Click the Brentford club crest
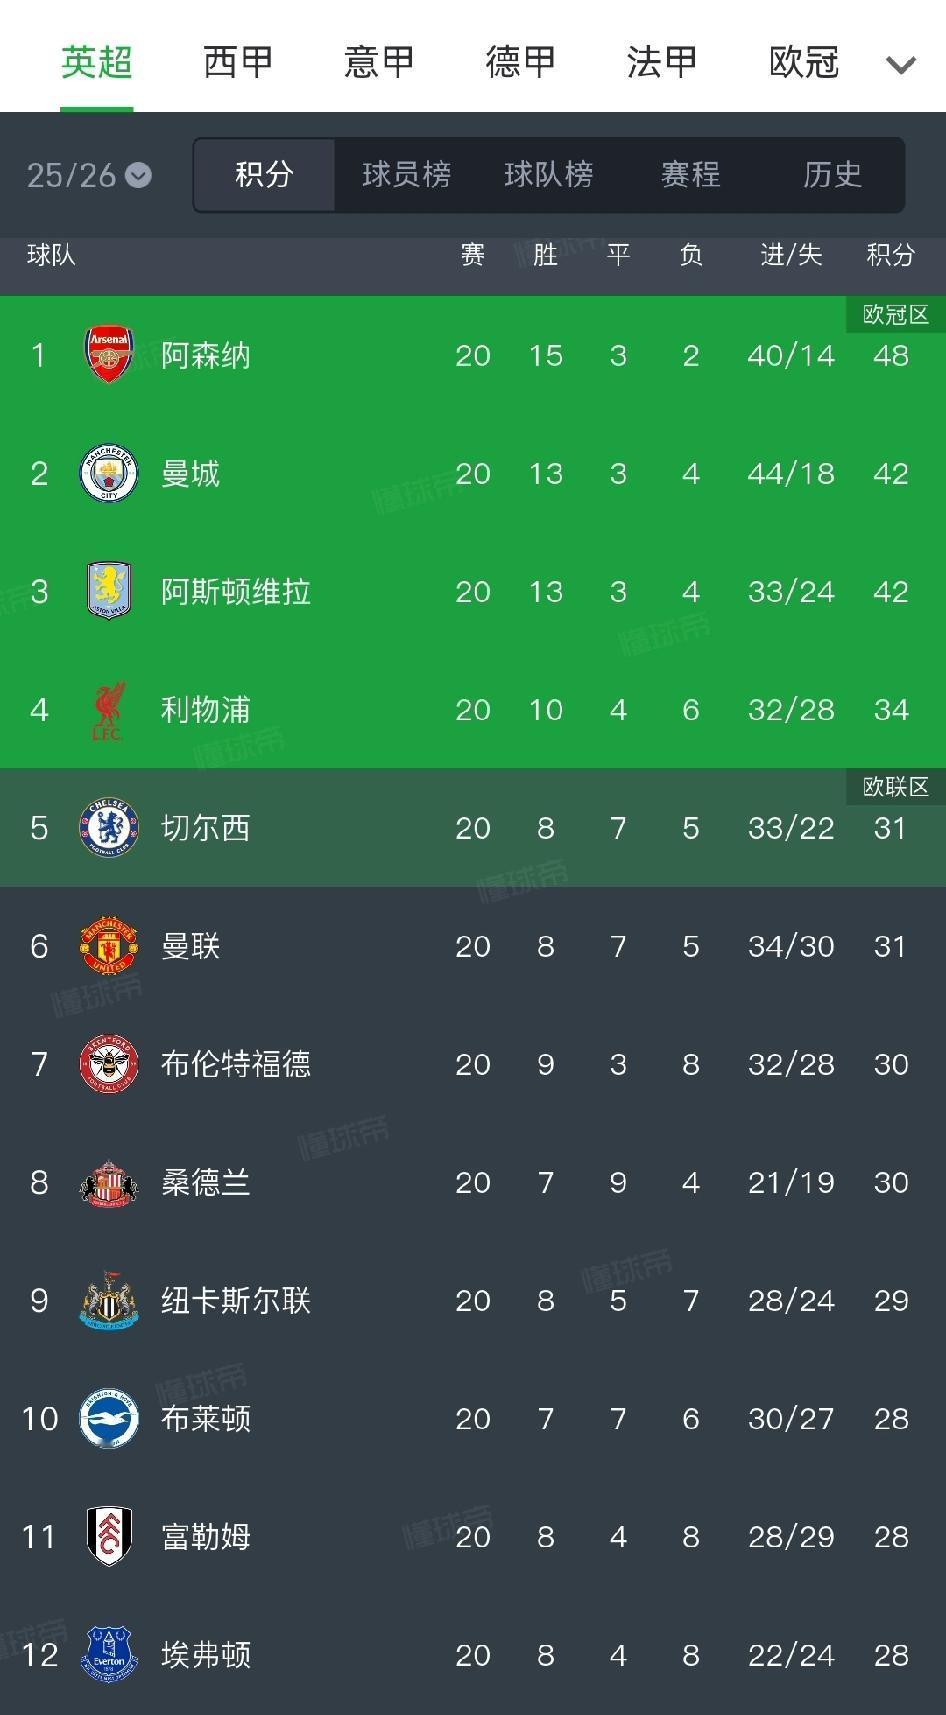Viewport: 946px width, 1715px height. tap(108, 1064)
